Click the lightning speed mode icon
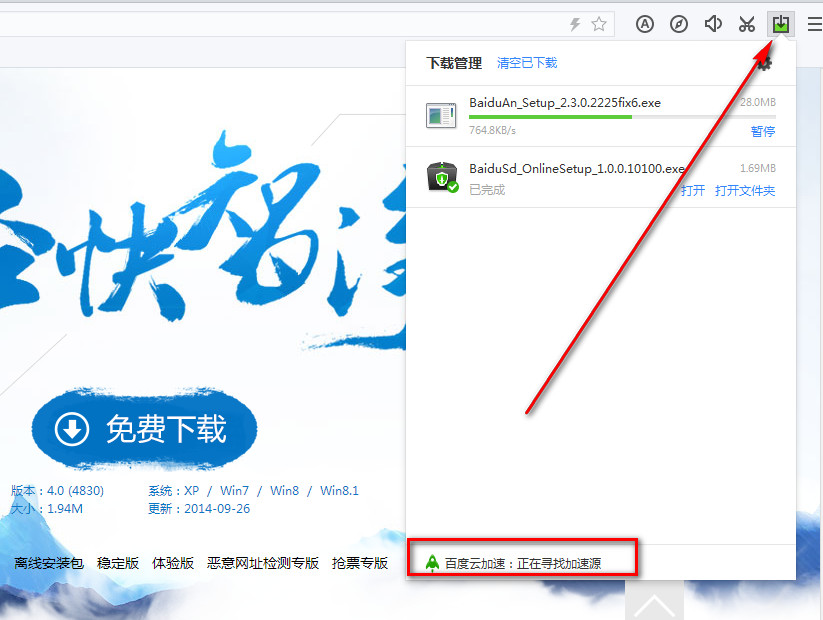 click(575, 24)
